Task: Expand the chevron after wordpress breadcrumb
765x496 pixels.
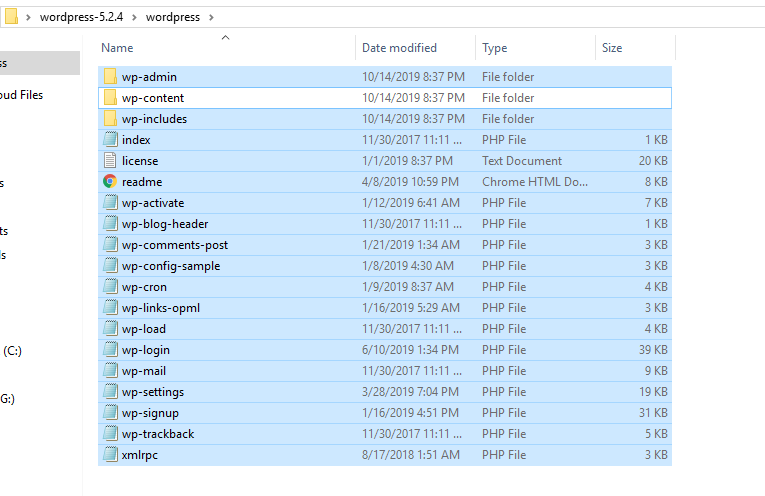Action: 211,17
